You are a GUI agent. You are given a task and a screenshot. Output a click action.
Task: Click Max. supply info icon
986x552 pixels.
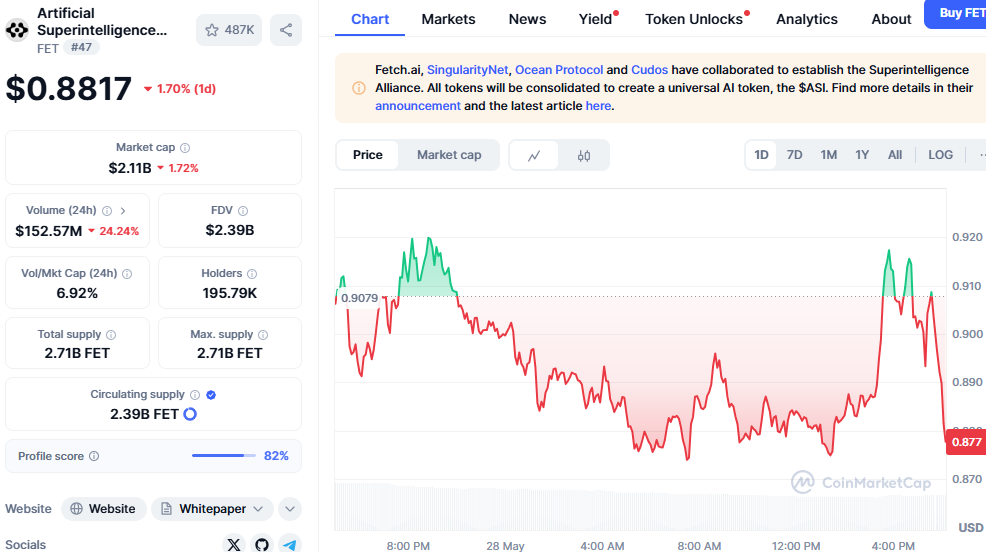263,334
